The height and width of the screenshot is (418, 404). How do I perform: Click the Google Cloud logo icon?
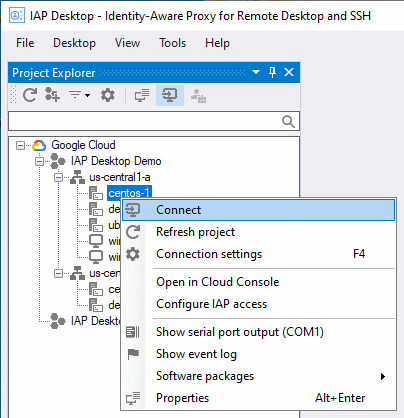tap(39, 146)
